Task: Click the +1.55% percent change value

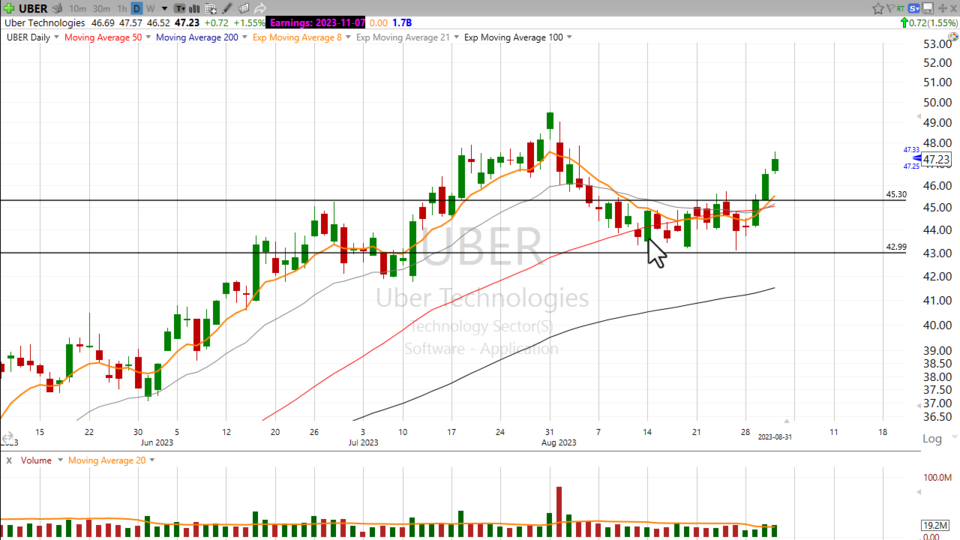Action: pos(249,23)
